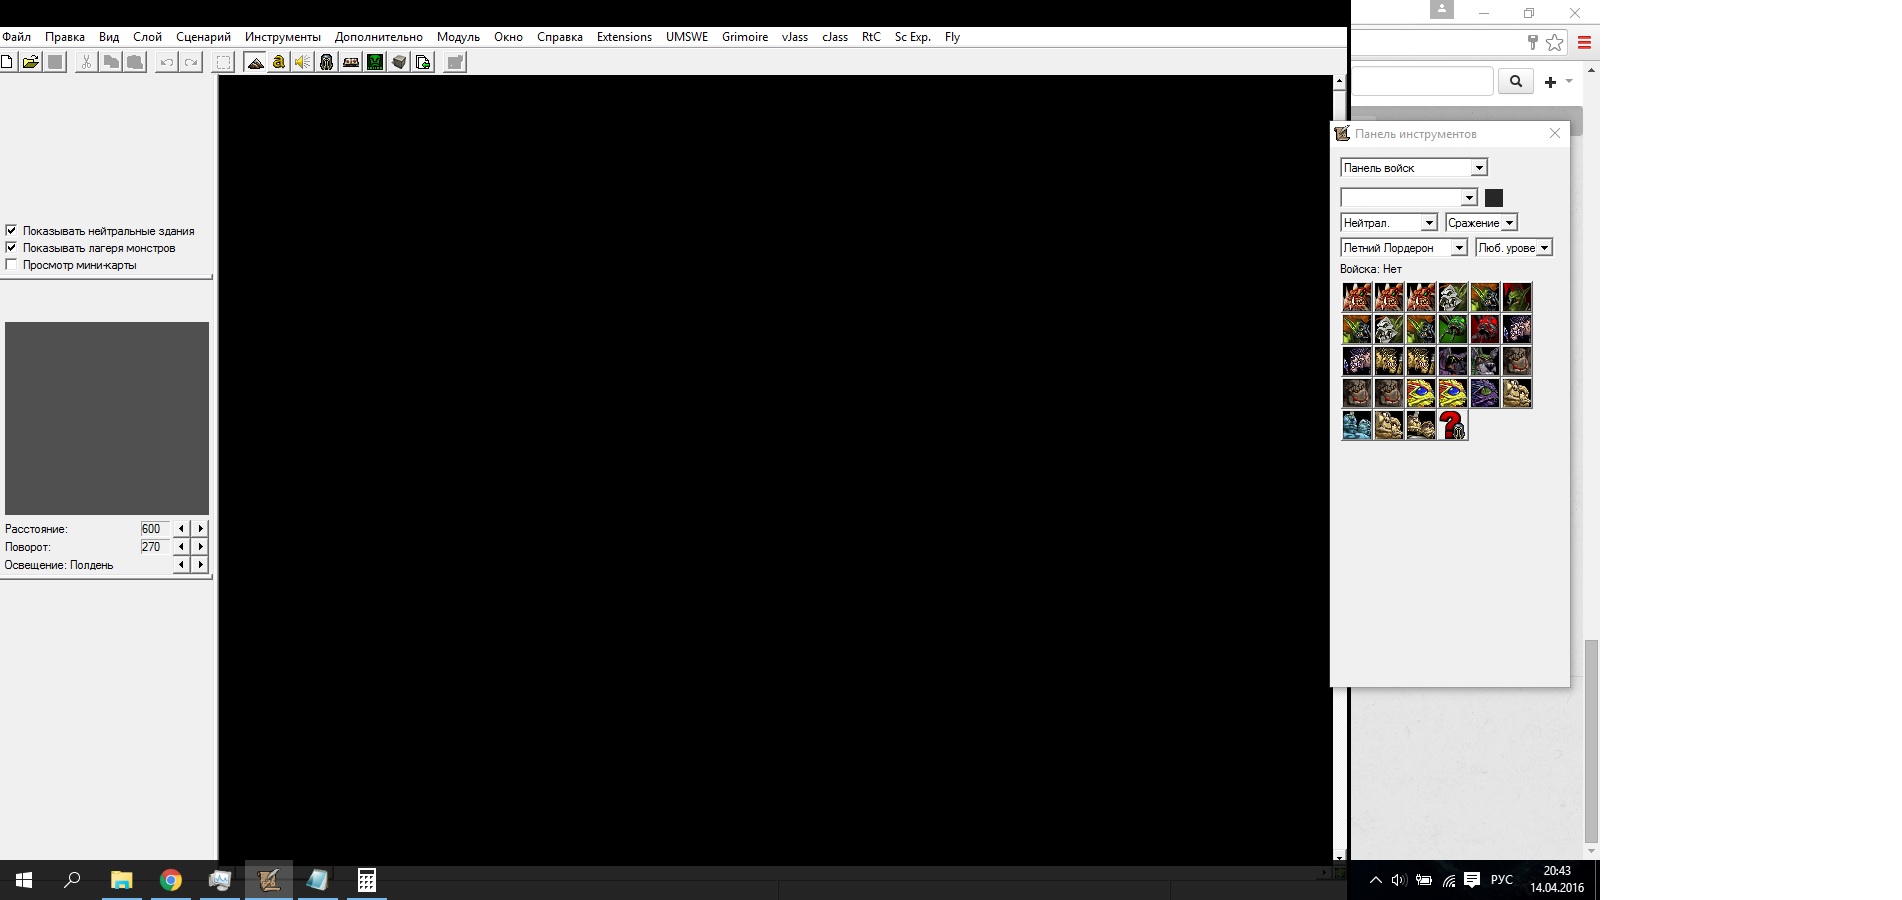Open the Sound Editor speaker icon

pyautogui.click(x=303, y=62)
